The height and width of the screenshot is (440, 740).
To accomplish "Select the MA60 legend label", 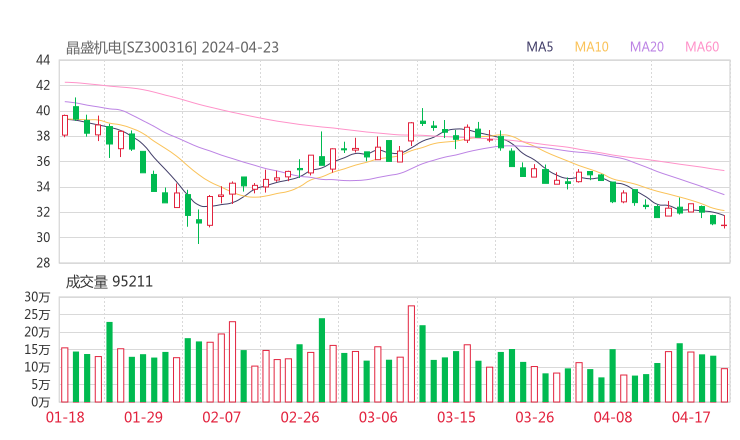I will [x=702, y=47].
